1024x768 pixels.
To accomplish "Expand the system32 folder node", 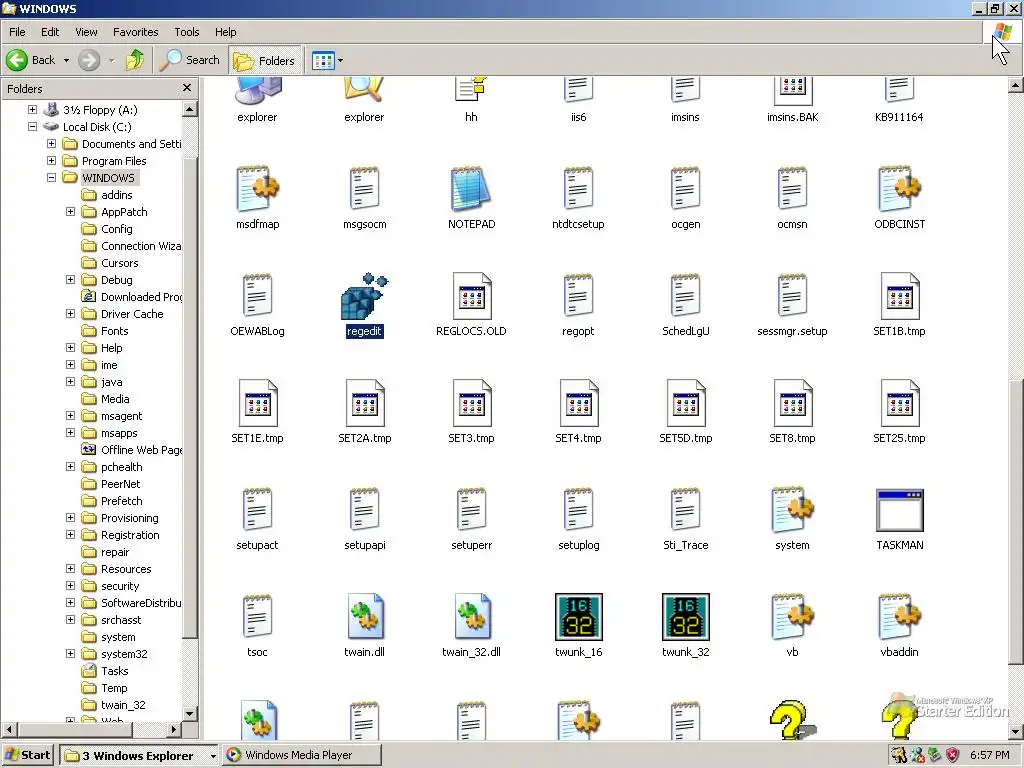I will [71, 654].
